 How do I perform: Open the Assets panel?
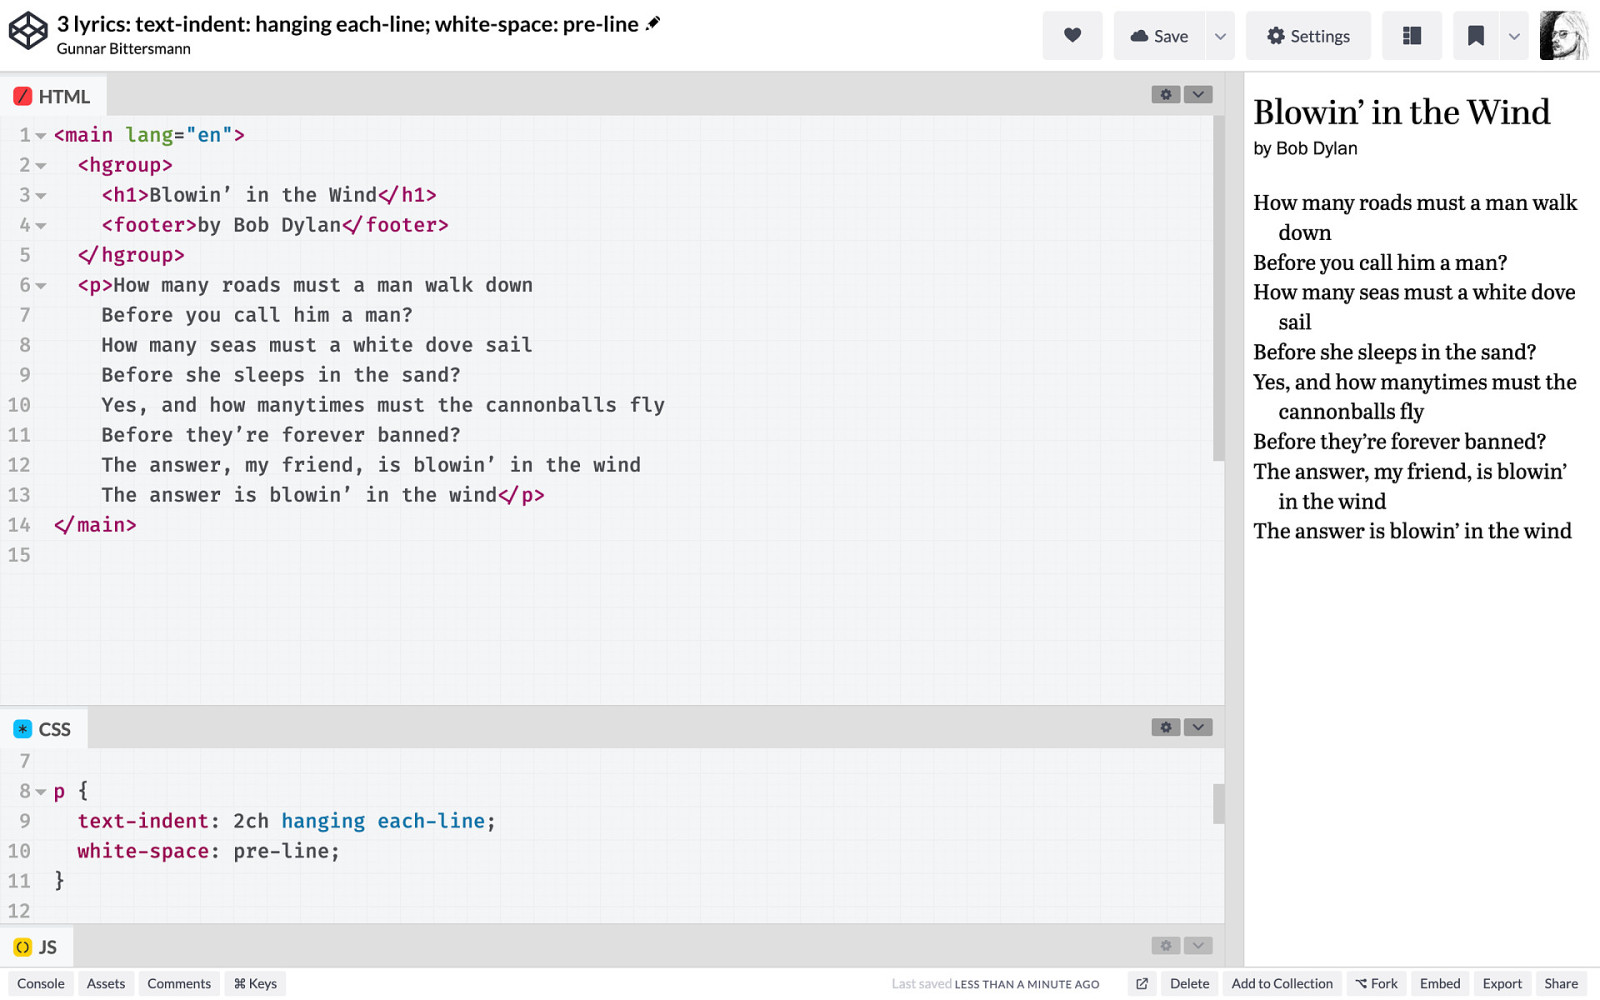click(x=106, y=984)
